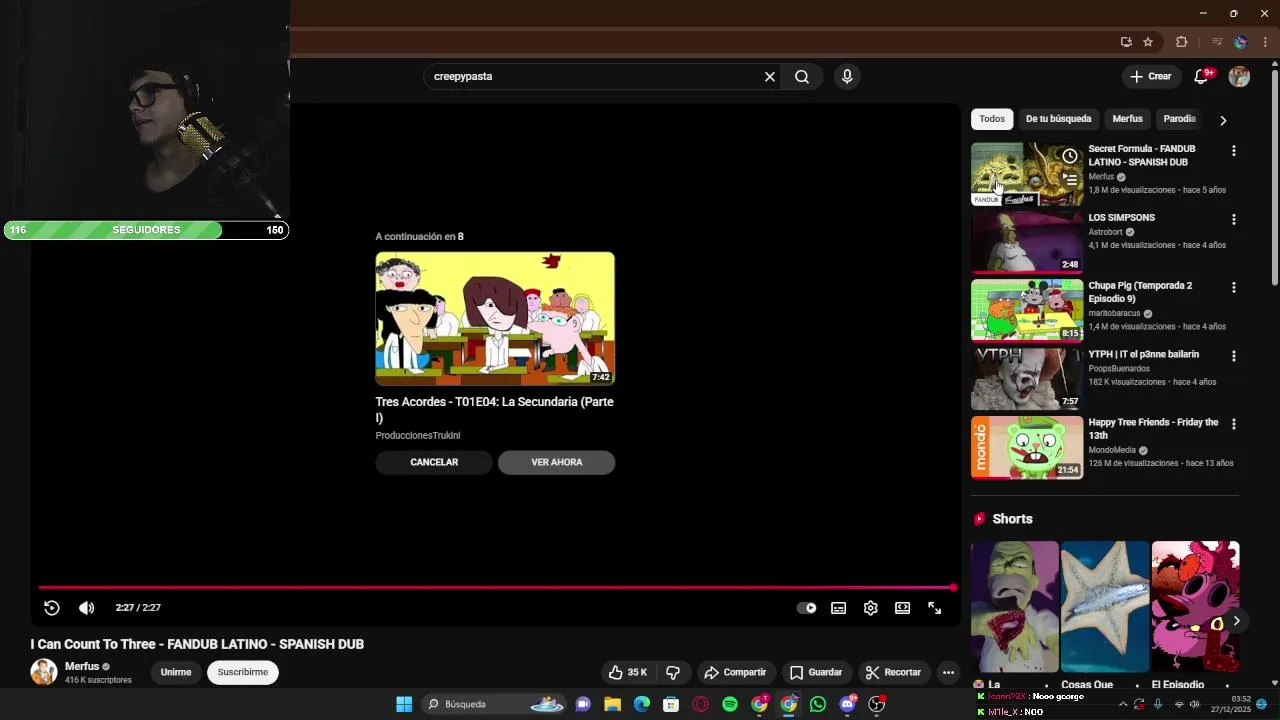Save the video with Guardar

(x=816, y=672)
